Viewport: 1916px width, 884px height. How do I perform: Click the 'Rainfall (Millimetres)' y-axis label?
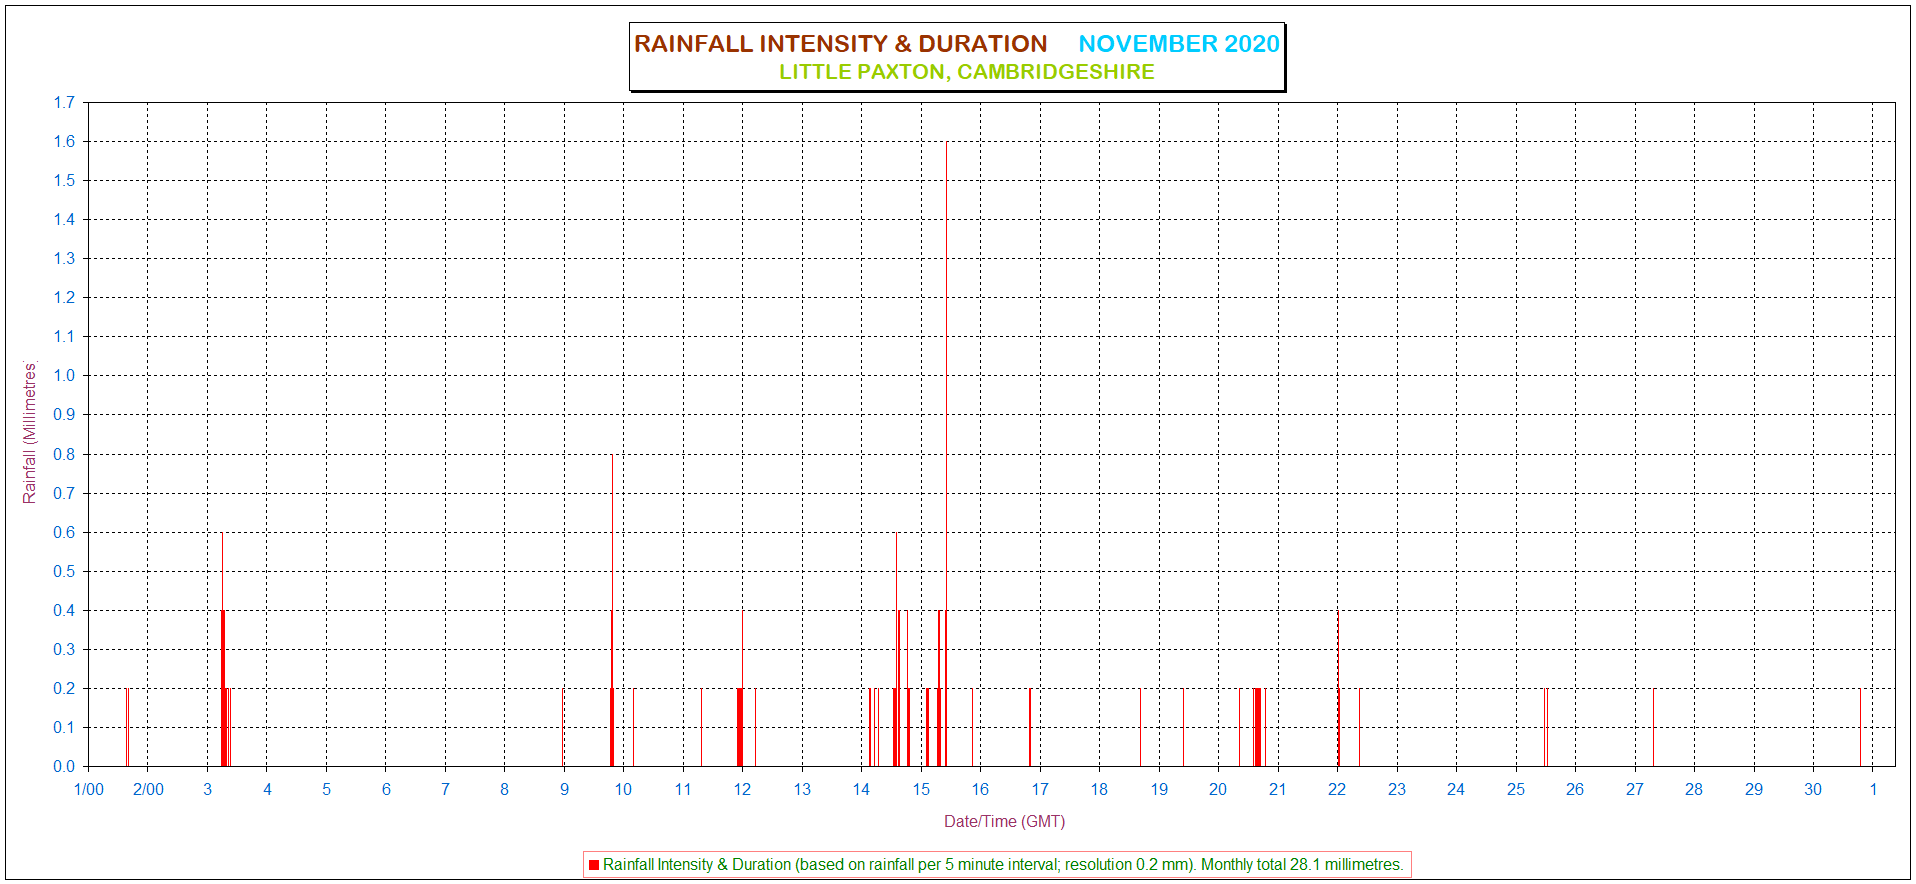(30, 432)
